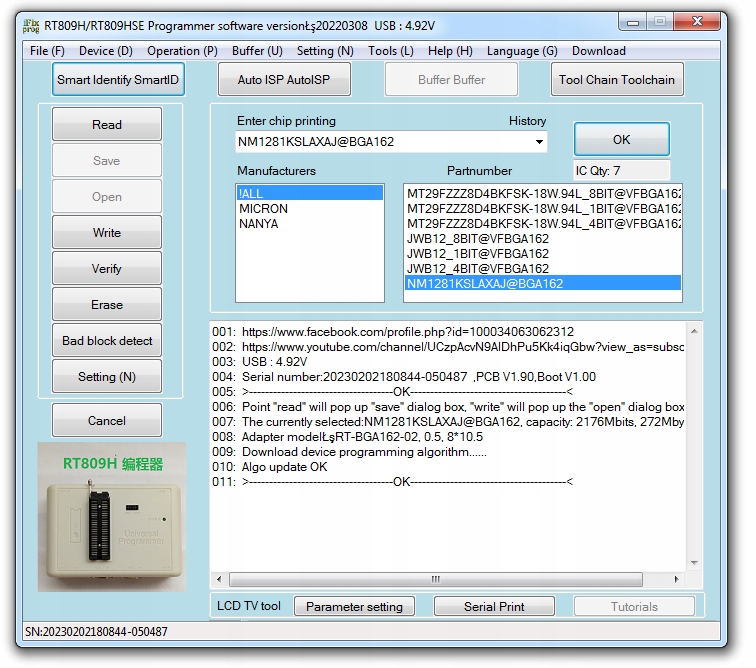Select MT29FZZZ8D4BKFSK-18W.94L_8BIT part number
The width and height of the screenshot is (756, 668).
543,193
